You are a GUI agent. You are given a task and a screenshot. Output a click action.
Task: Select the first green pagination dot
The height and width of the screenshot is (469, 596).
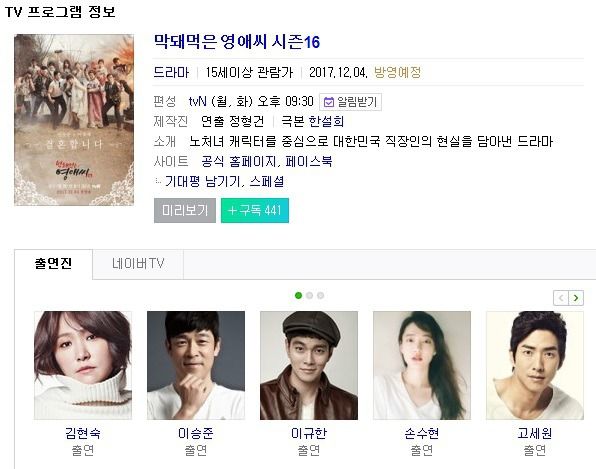point(298,295)
